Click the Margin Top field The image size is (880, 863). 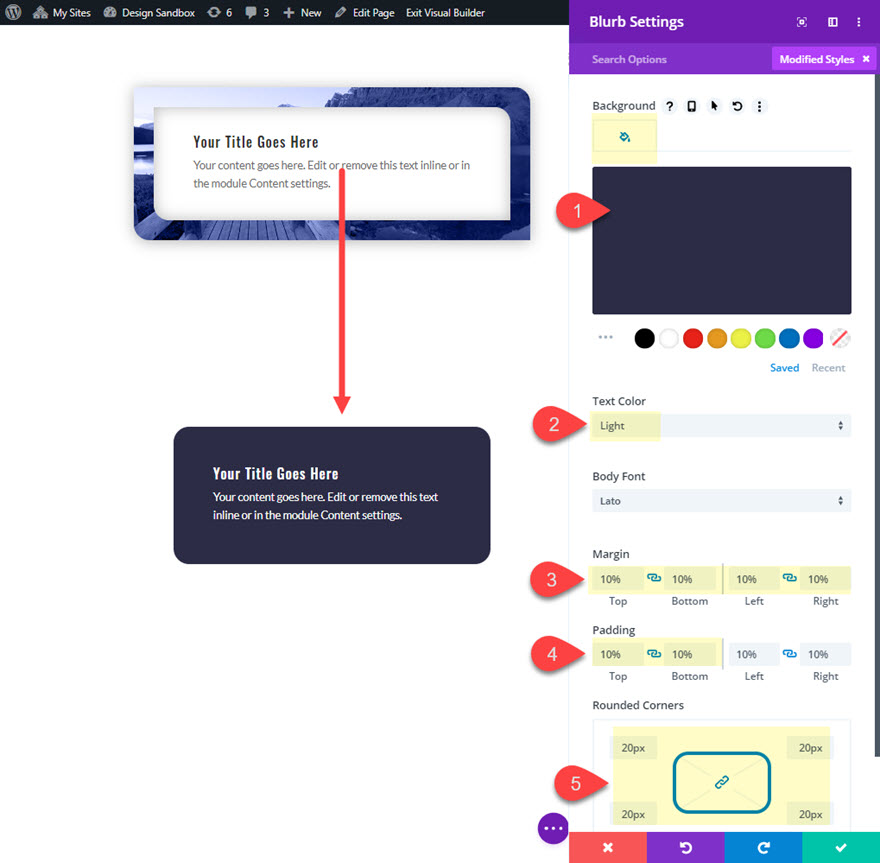[x=617, y=579]
